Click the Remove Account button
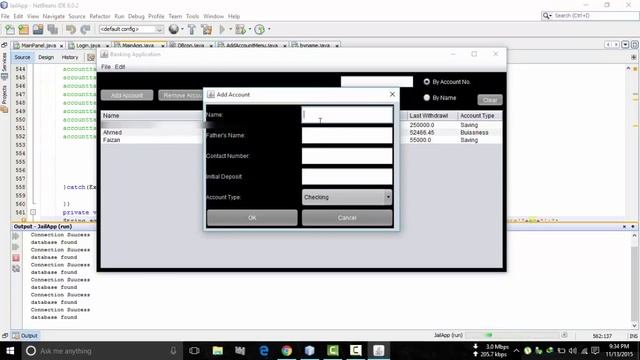 (x=181, y=95)
